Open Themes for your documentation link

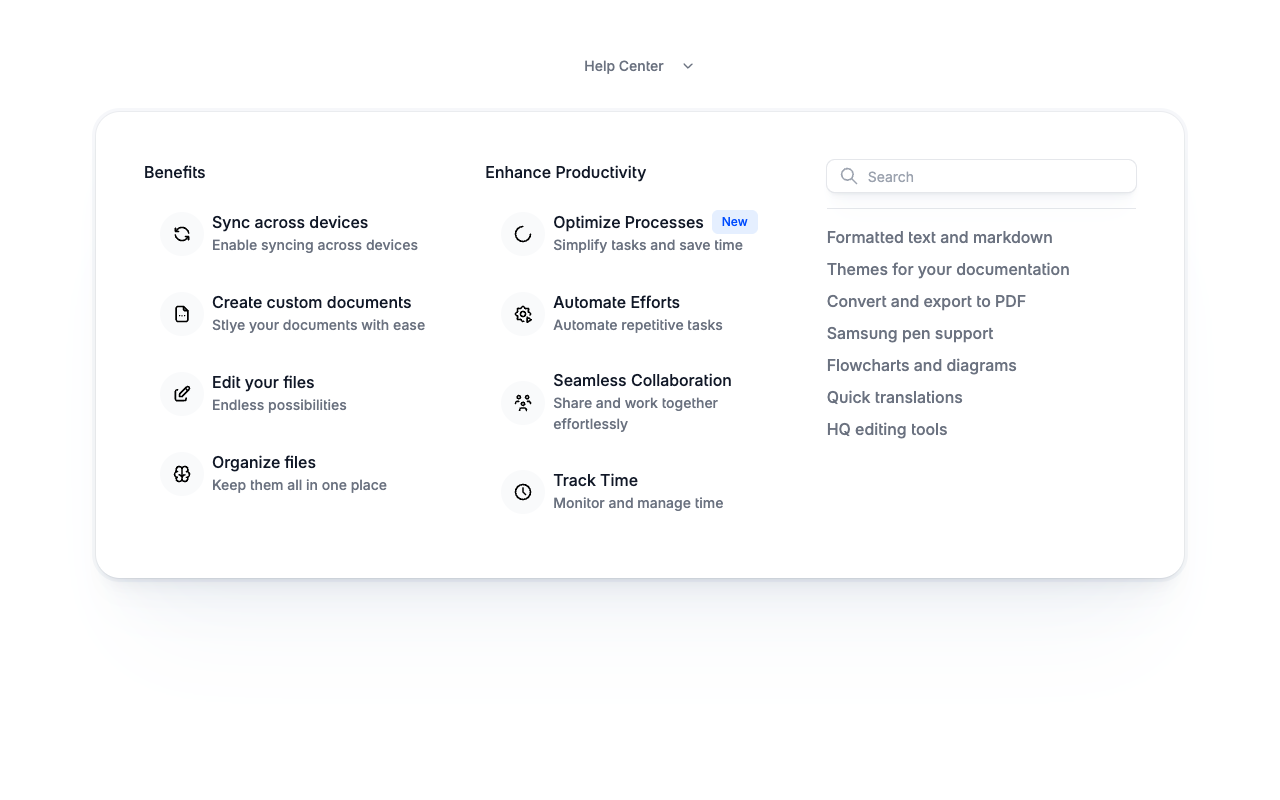click(948, 269)
